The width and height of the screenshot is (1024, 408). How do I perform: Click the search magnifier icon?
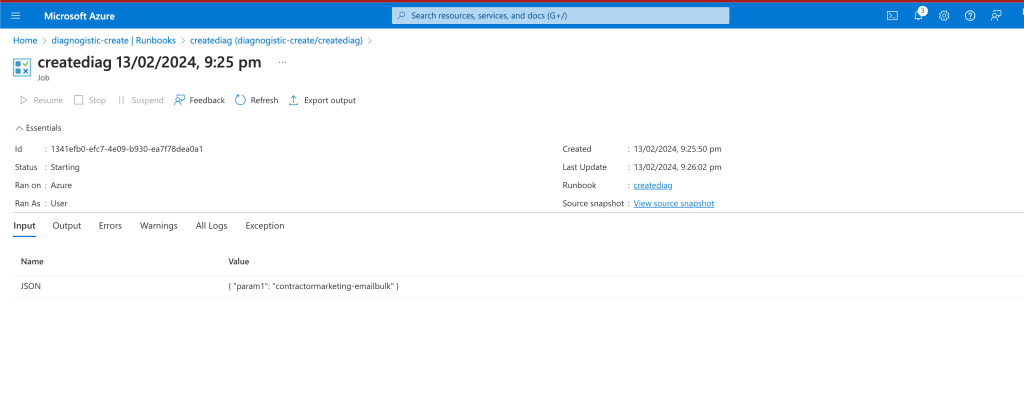click(x=402, y=16)
